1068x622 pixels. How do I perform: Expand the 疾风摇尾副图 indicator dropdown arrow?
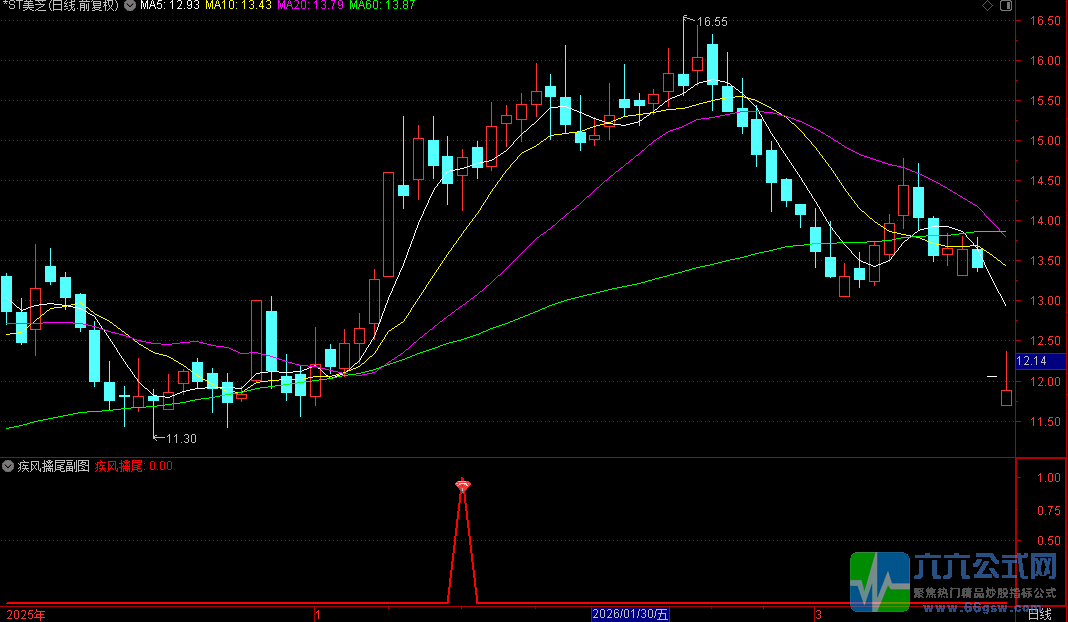click(8, 467)
